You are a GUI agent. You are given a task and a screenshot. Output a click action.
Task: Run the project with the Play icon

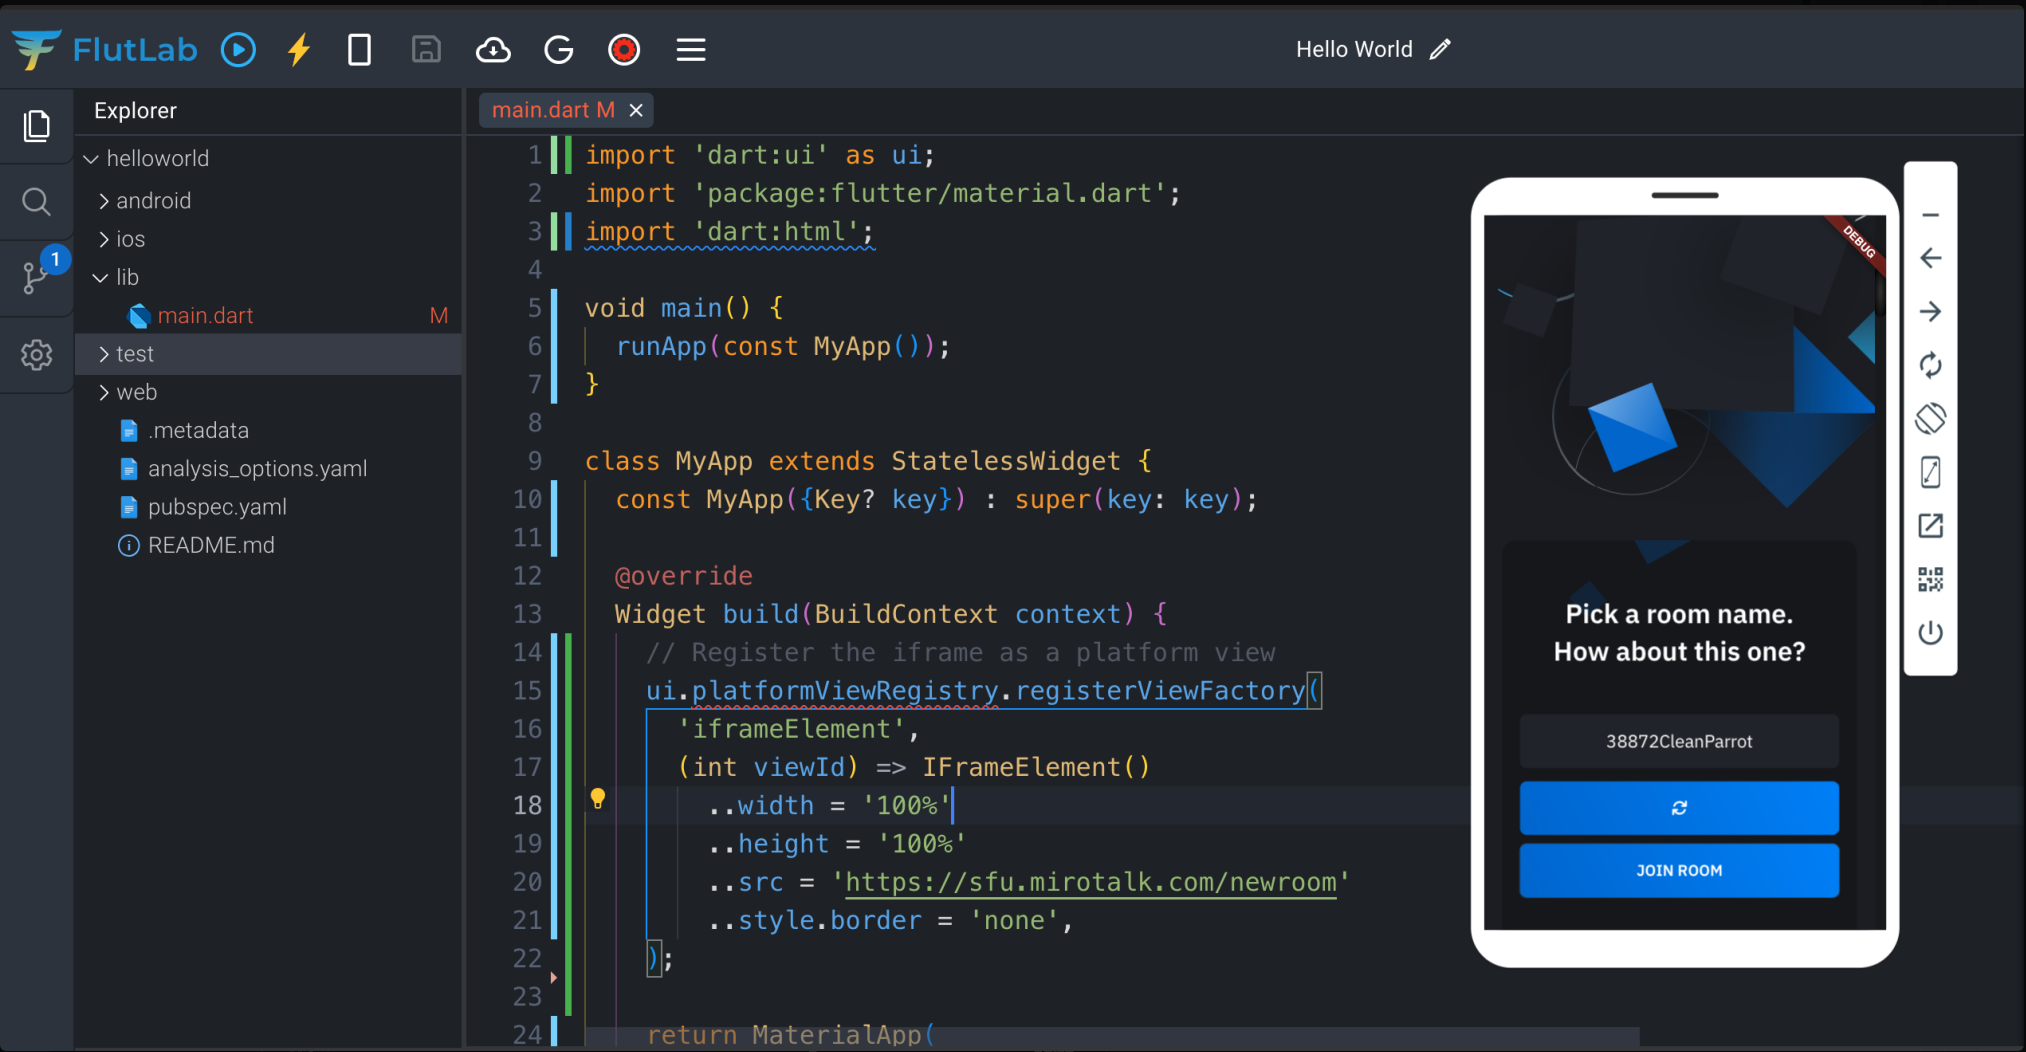tap(238, 49)
